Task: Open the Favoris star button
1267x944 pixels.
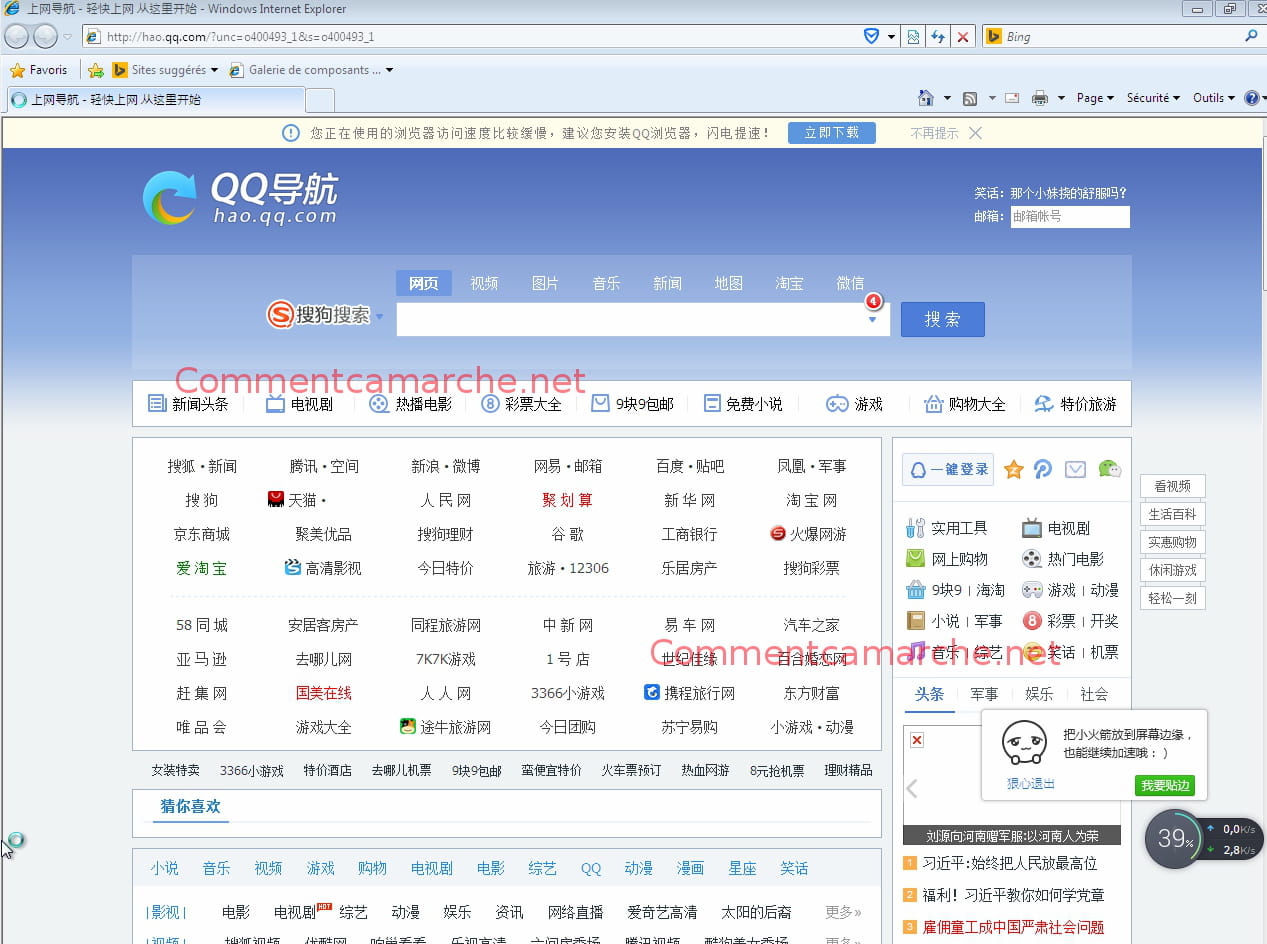Action: [38, 70]
